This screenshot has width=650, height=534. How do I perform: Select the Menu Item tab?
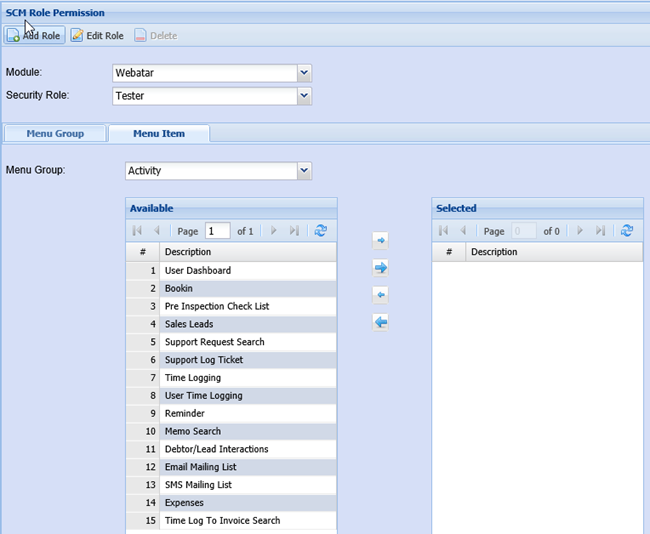point(158,133)
